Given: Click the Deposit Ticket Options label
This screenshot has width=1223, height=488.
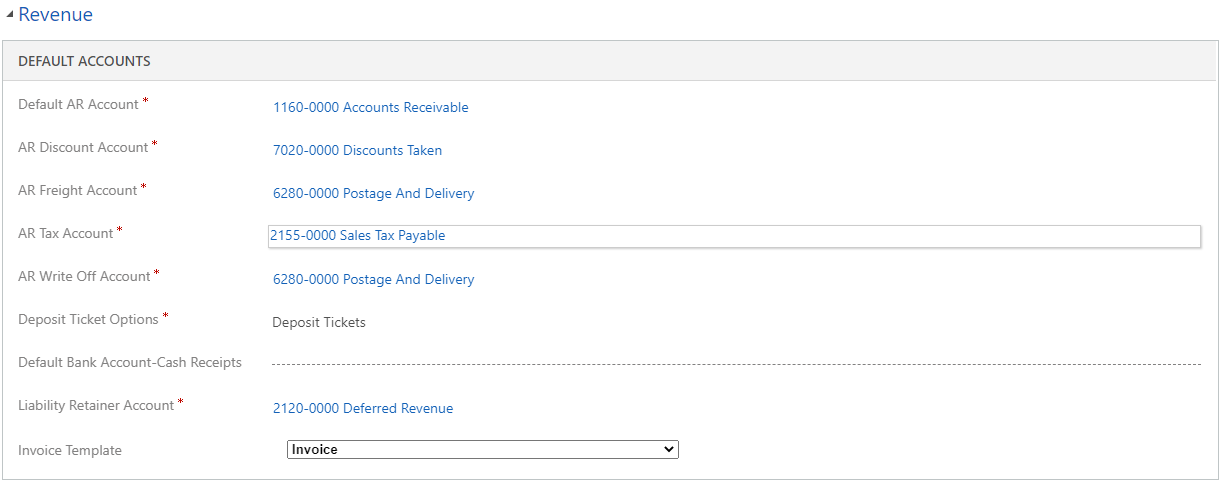Looking at the screenshot, I should [x=88, y=319].
